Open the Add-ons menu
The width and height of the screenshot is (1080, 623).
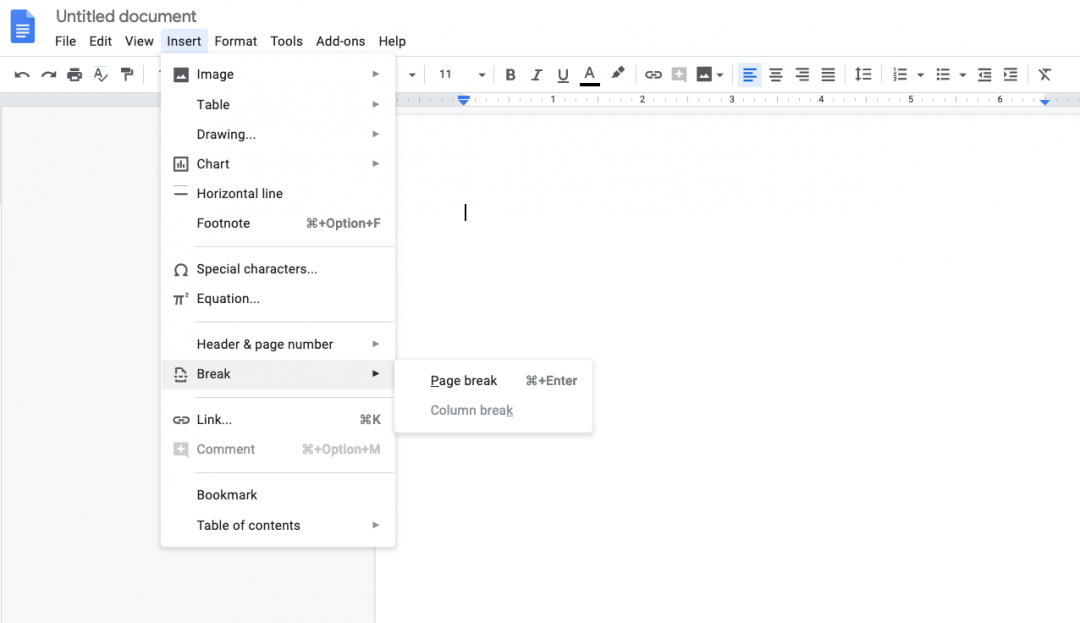click(340, 41)
